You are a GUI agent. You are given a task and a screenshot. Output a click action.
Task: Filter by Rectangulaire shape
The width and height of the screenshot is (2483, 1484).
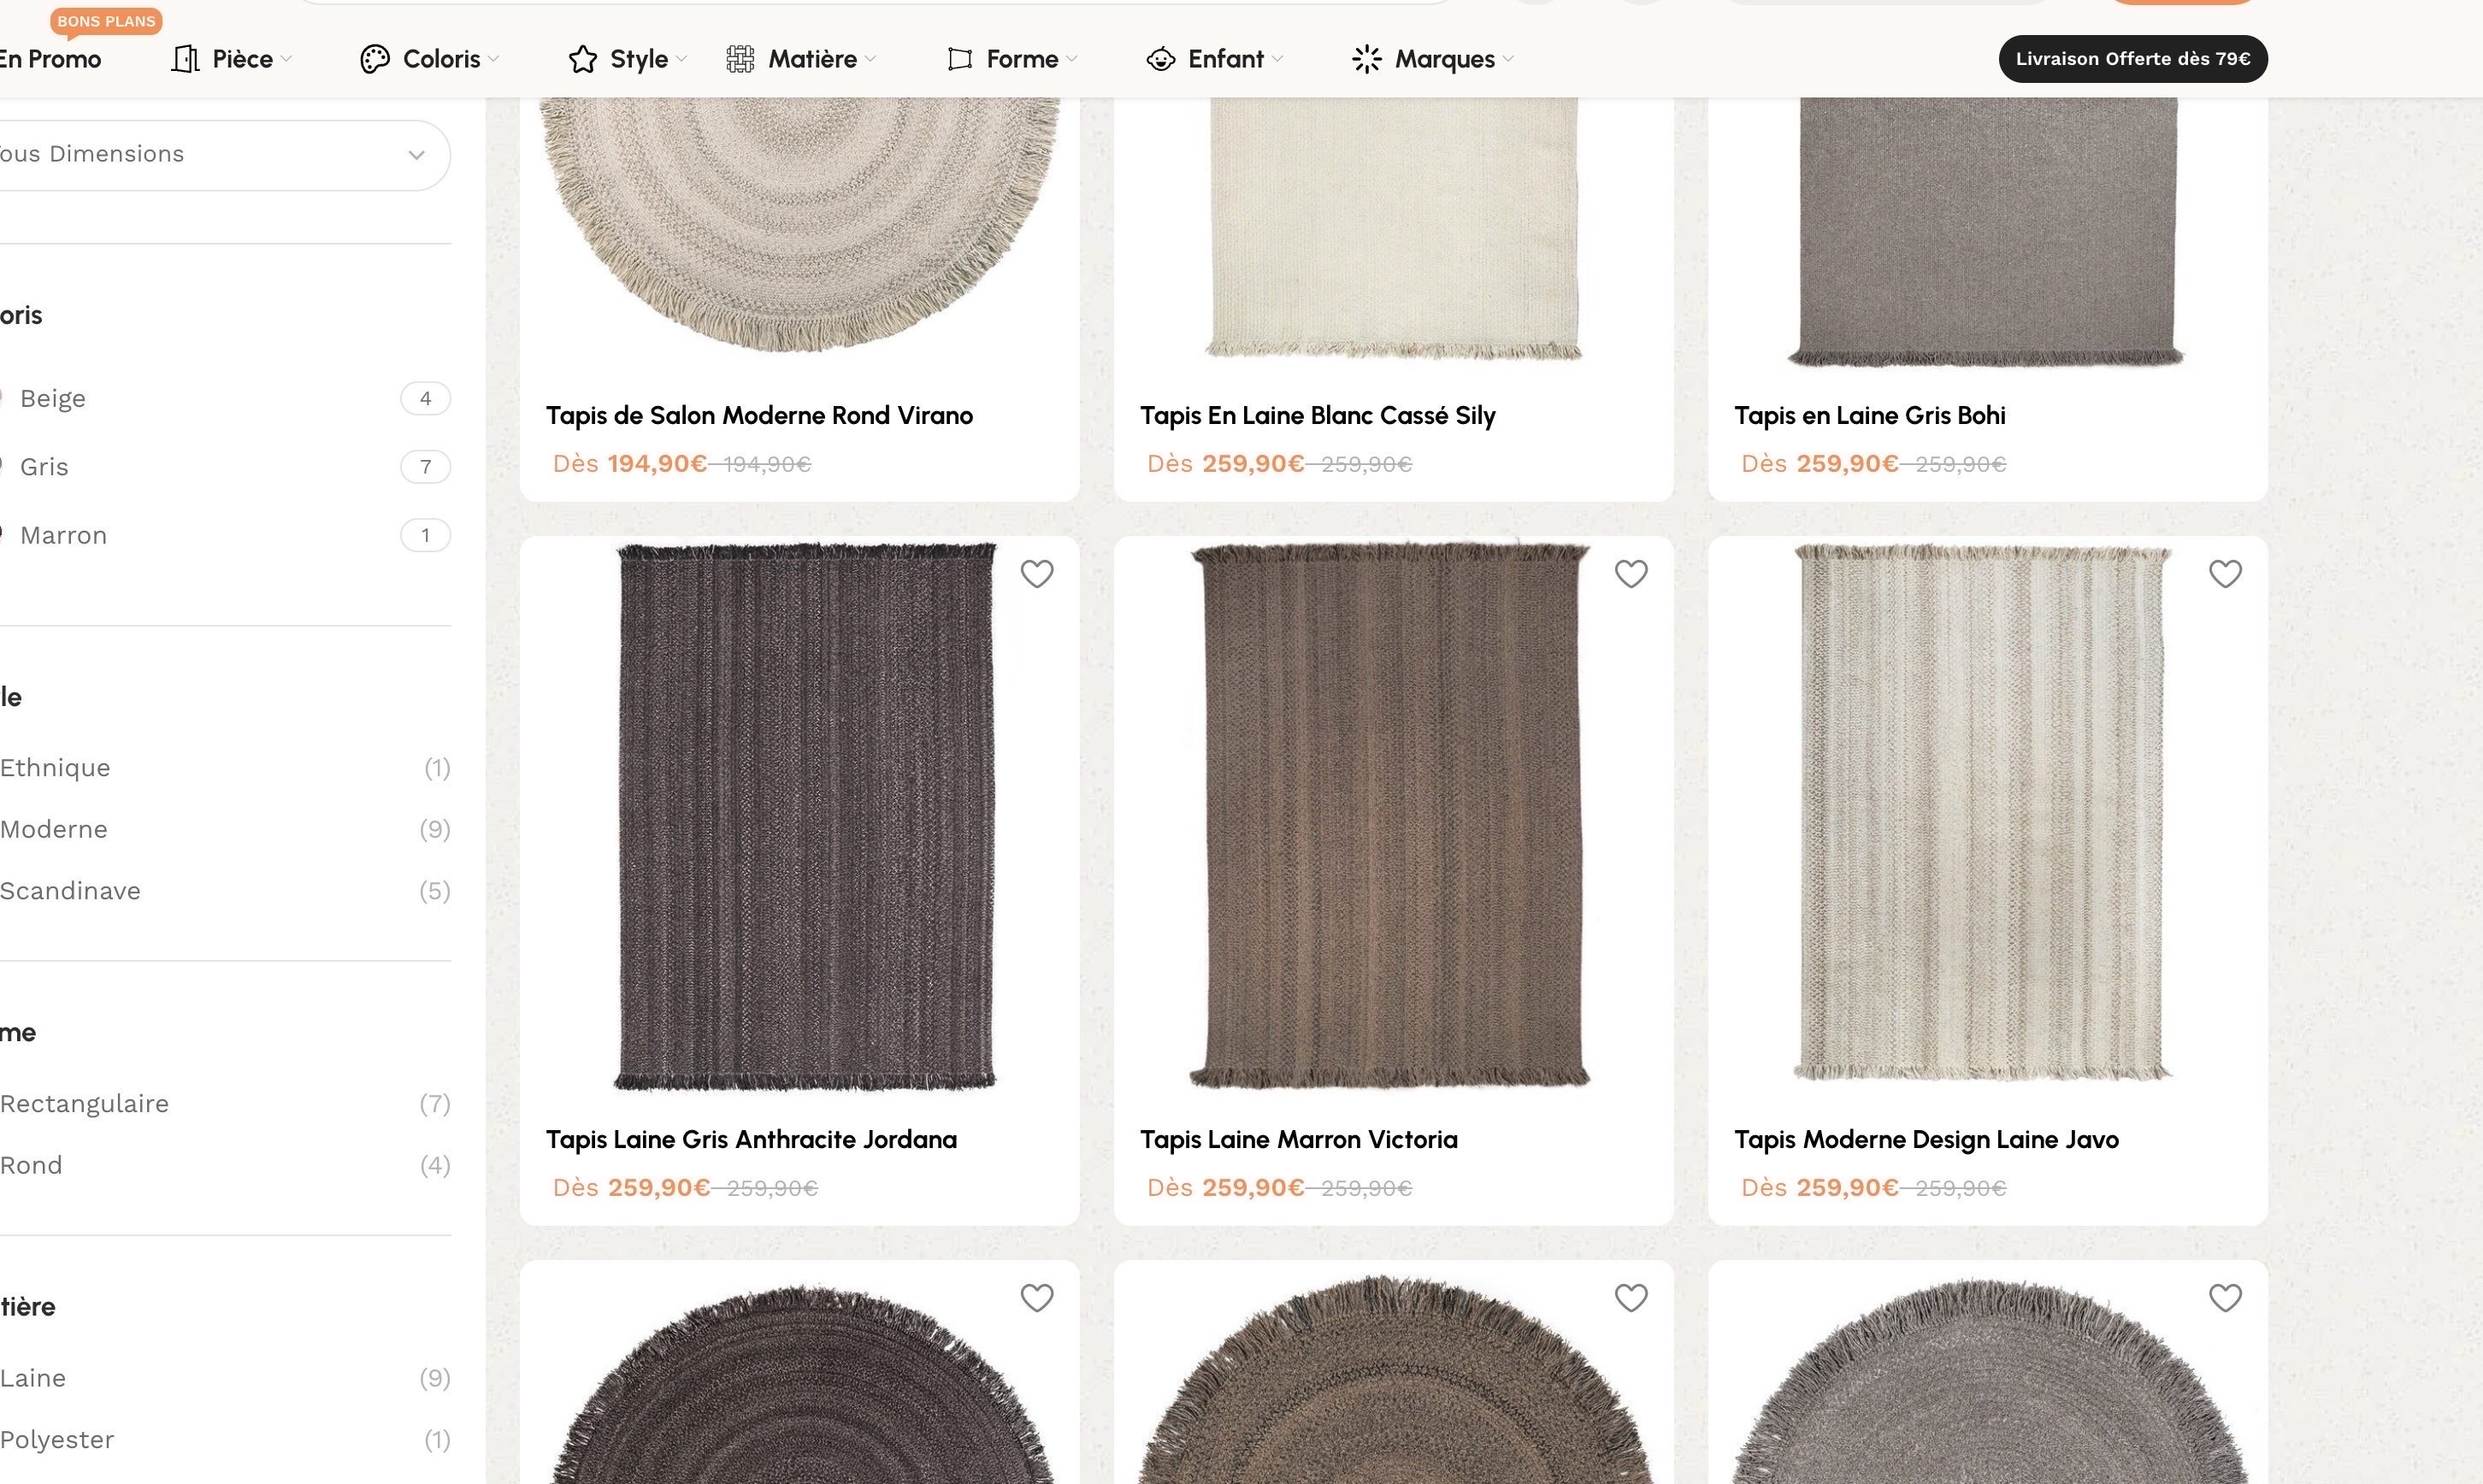click(84, 1104)
